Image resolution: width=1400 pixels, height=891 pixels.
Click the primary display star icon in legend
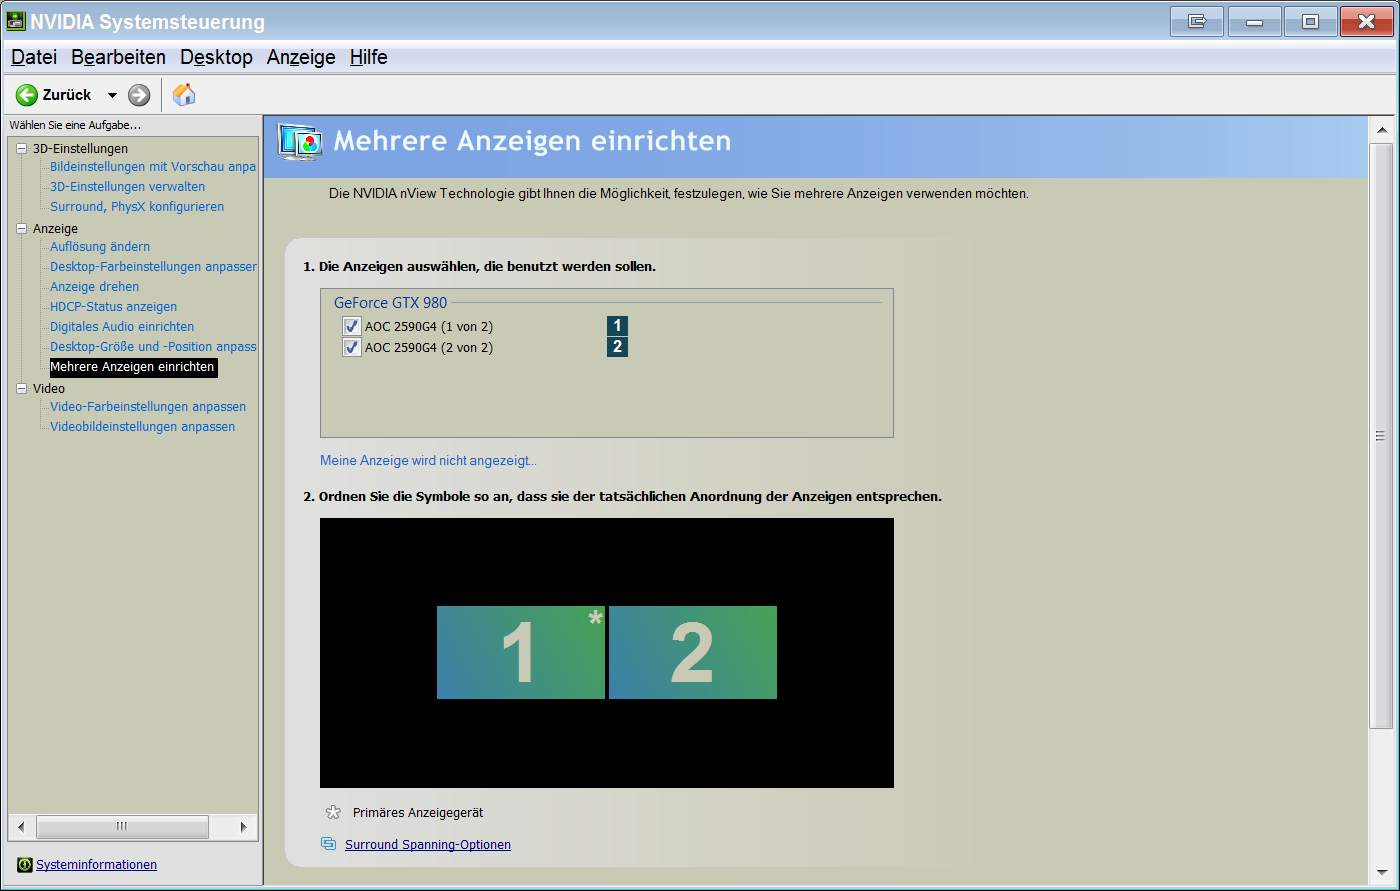[x=334, y=813]
